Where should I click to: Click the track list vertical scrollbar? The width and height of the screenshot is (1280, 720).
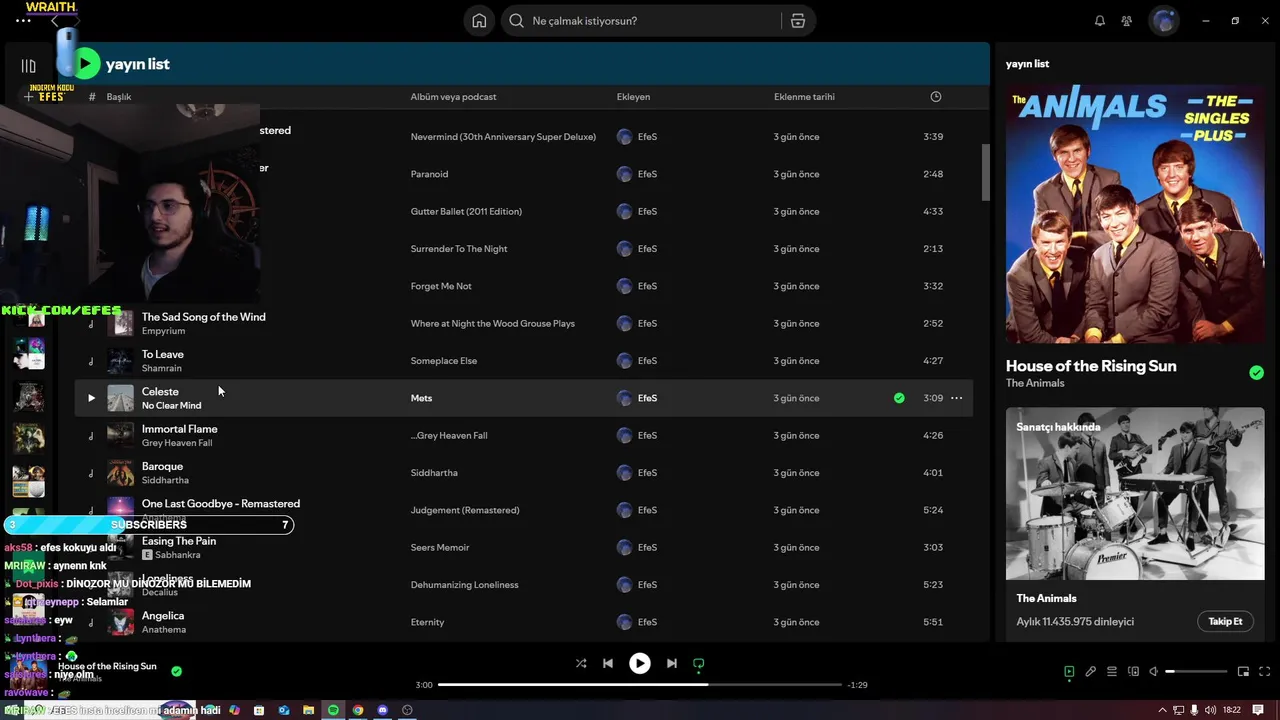985,172
